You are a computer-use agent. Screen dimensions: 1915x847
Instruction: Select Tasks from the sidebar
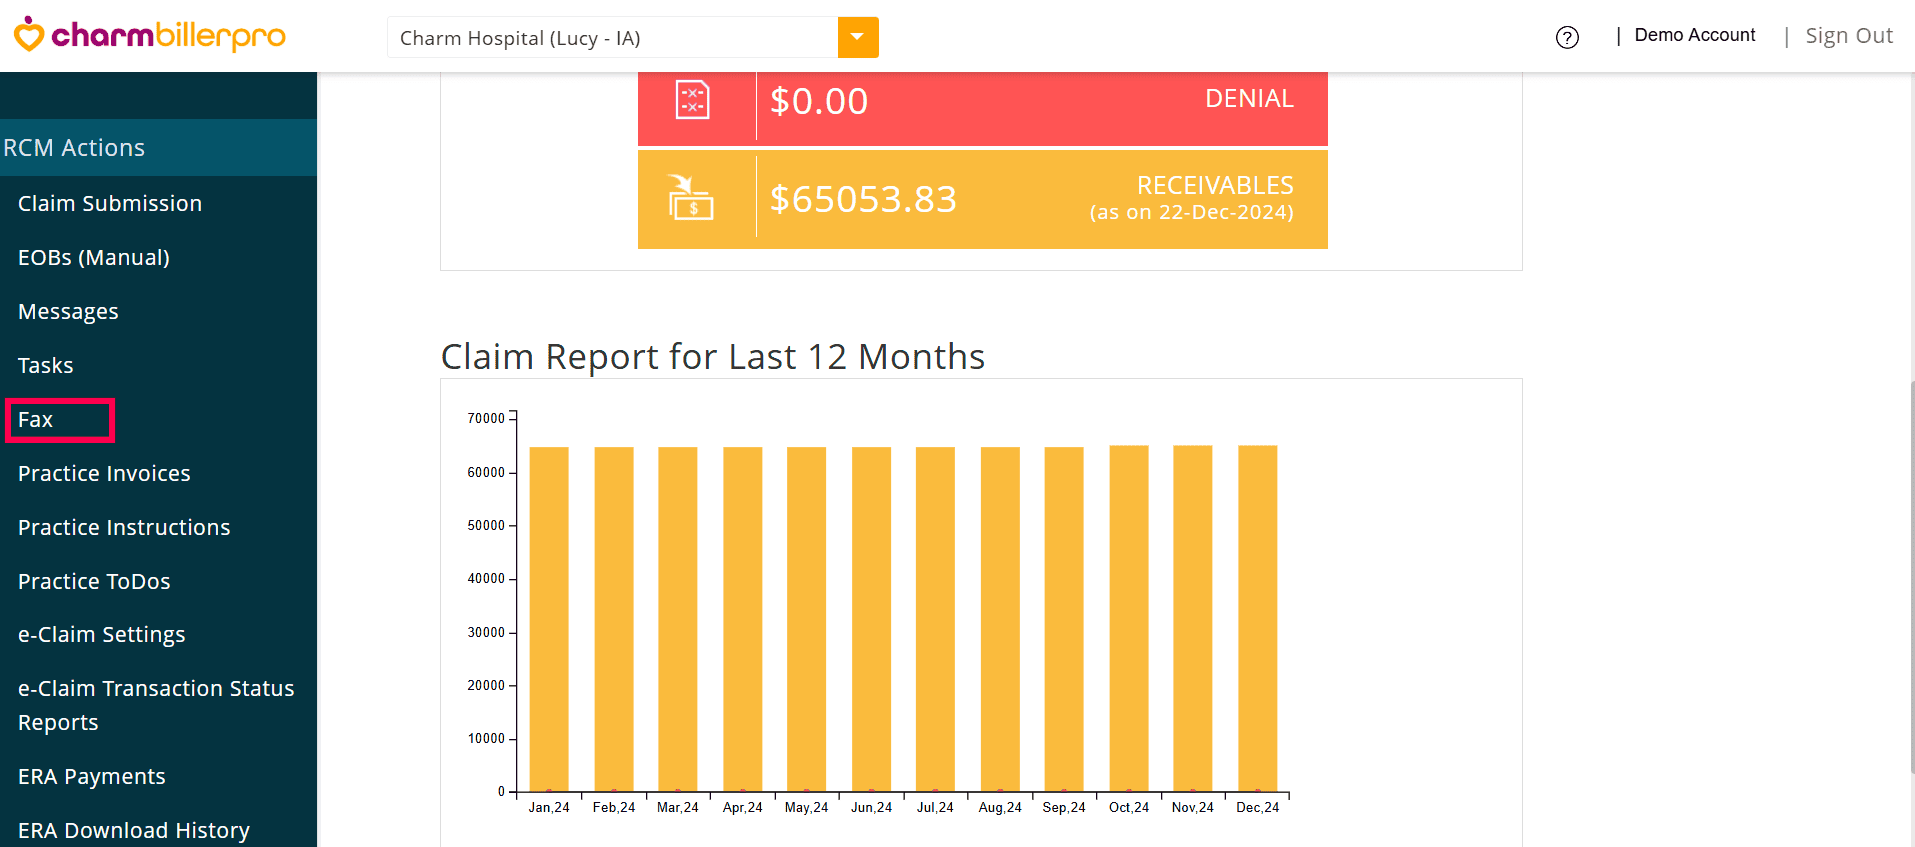(46, 365)
